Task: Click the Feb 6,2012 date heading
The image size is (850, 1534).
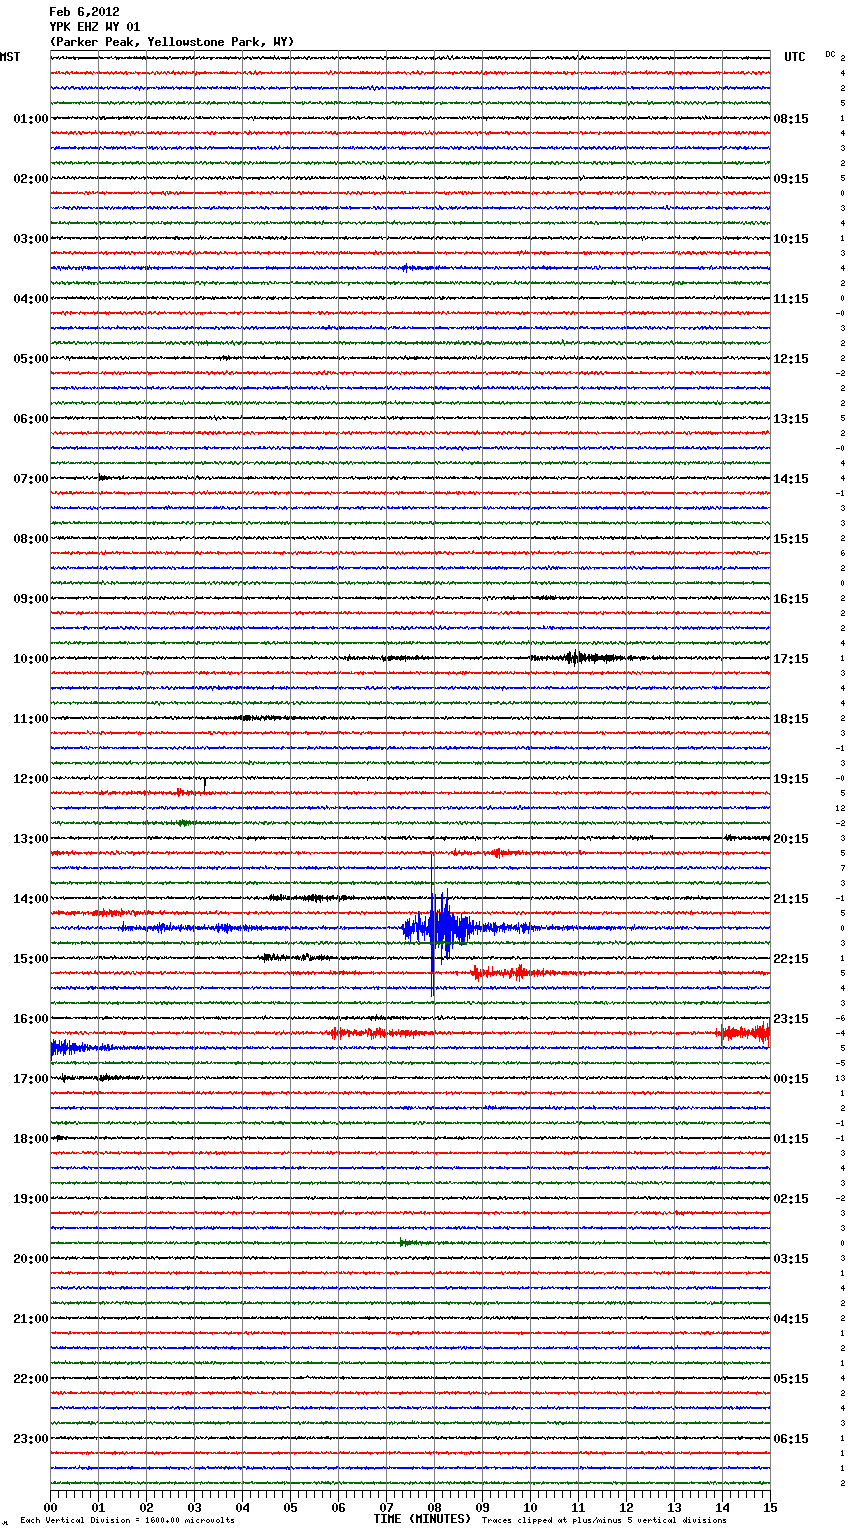Action: point(84,12)
